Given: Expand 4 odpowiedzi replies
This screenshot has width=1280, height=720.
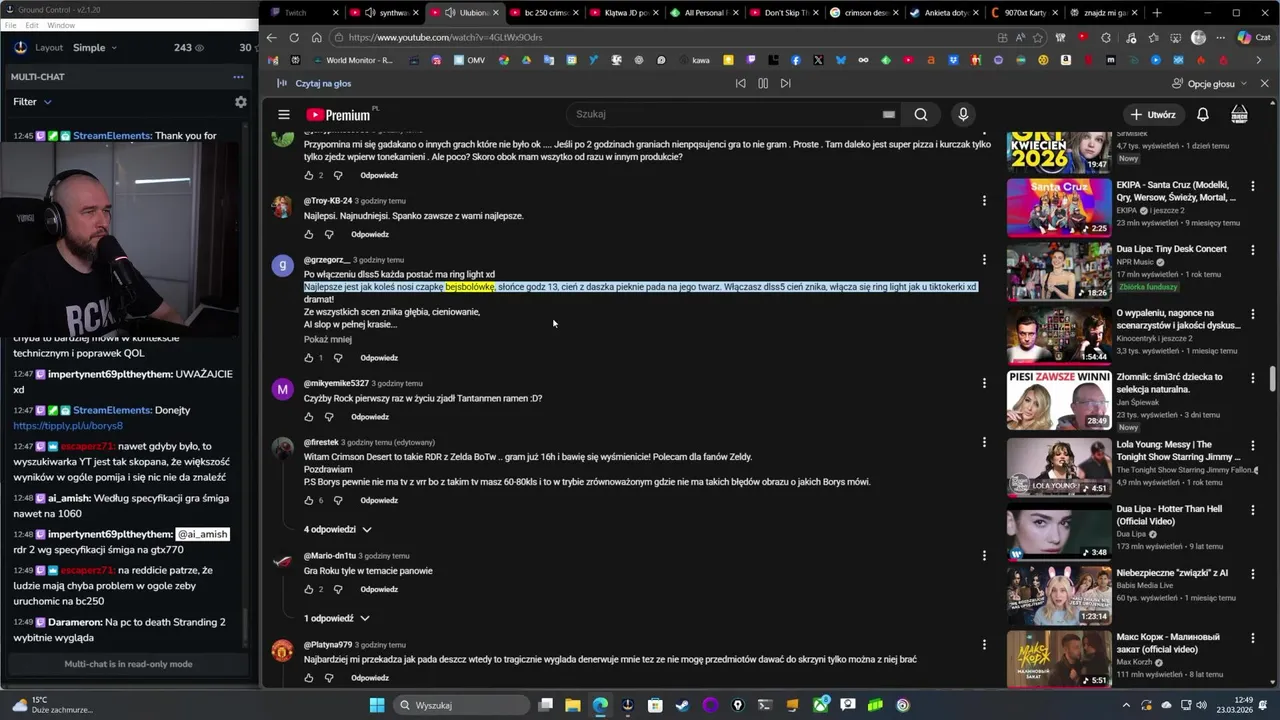Looking at the screenshot, I should coord(338,529).
